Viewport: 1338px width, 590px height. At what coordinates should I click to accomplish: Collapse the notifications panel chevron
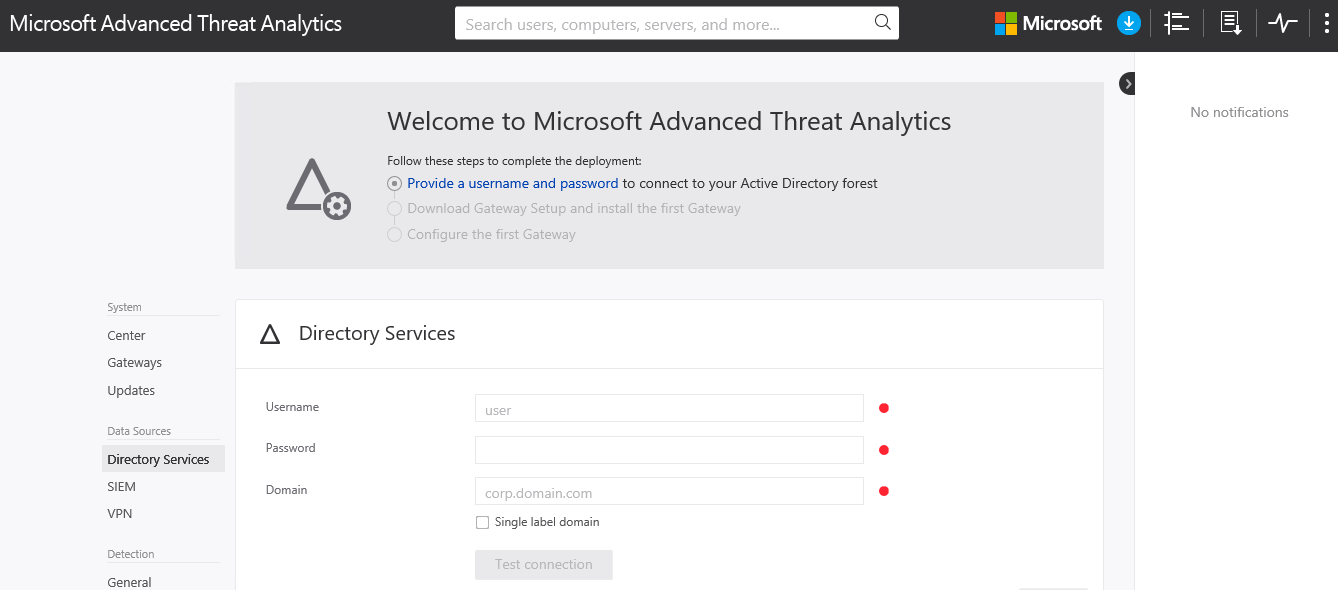(1128, 83)
